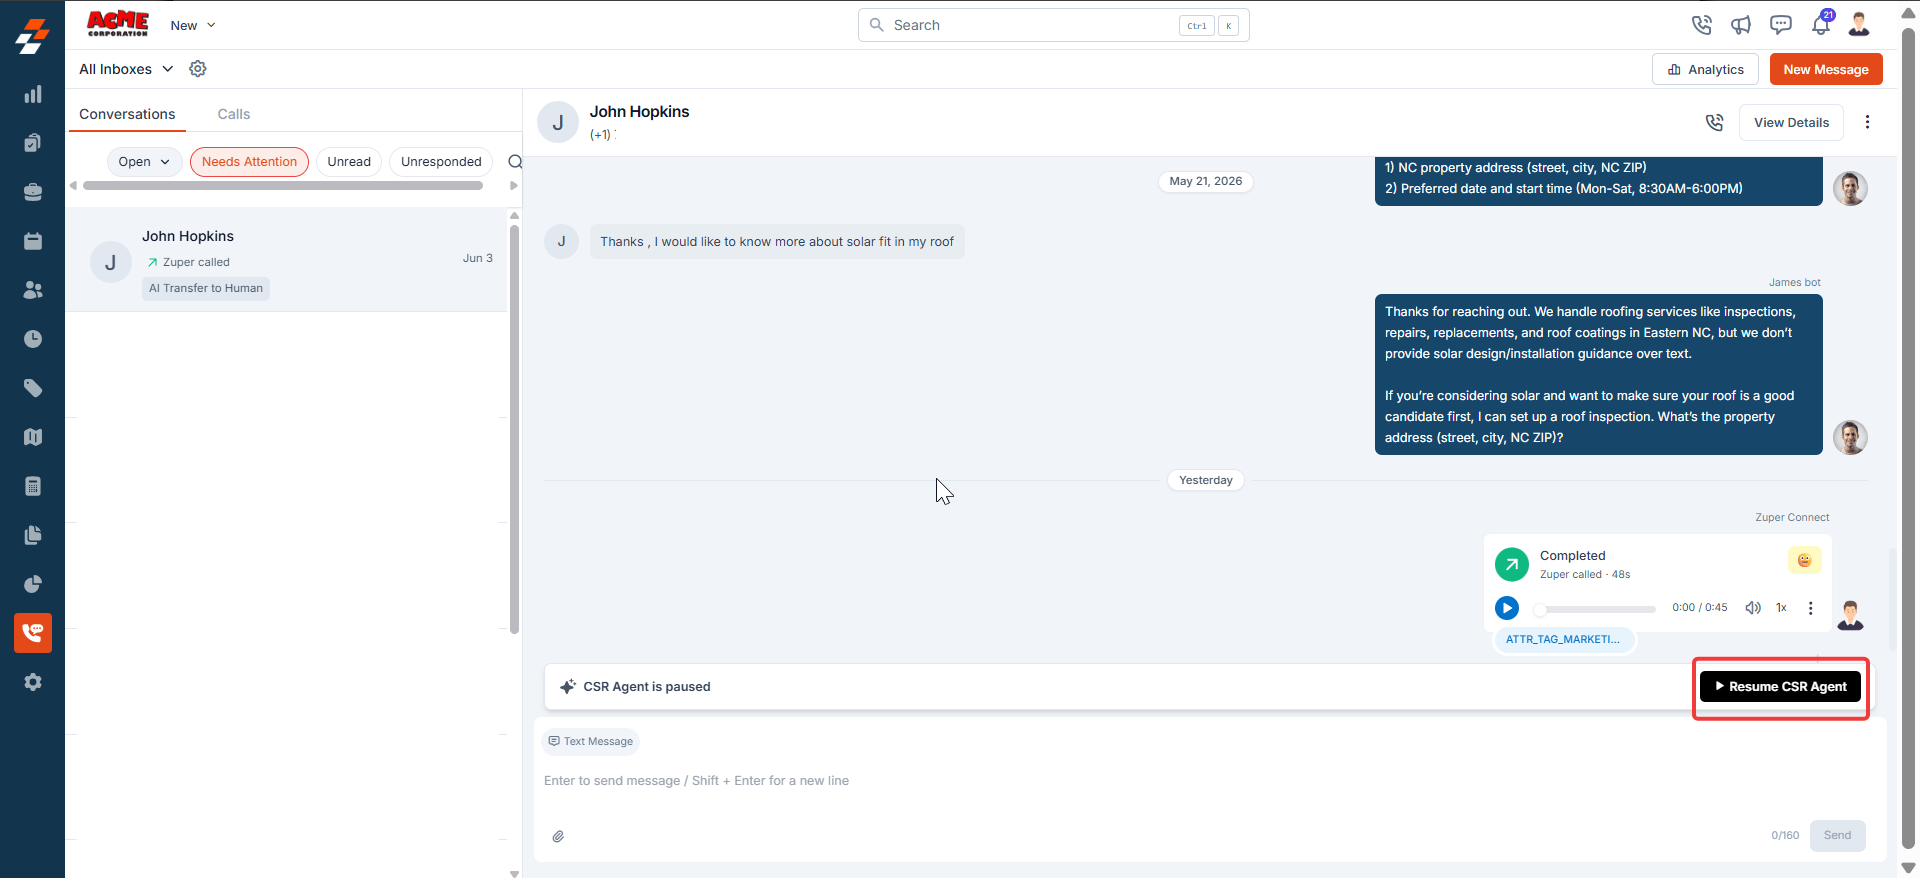Open the chat messages icon in top bar
The width and height of the screenshot is (1920, 878).
click(x=1781, y=25)
